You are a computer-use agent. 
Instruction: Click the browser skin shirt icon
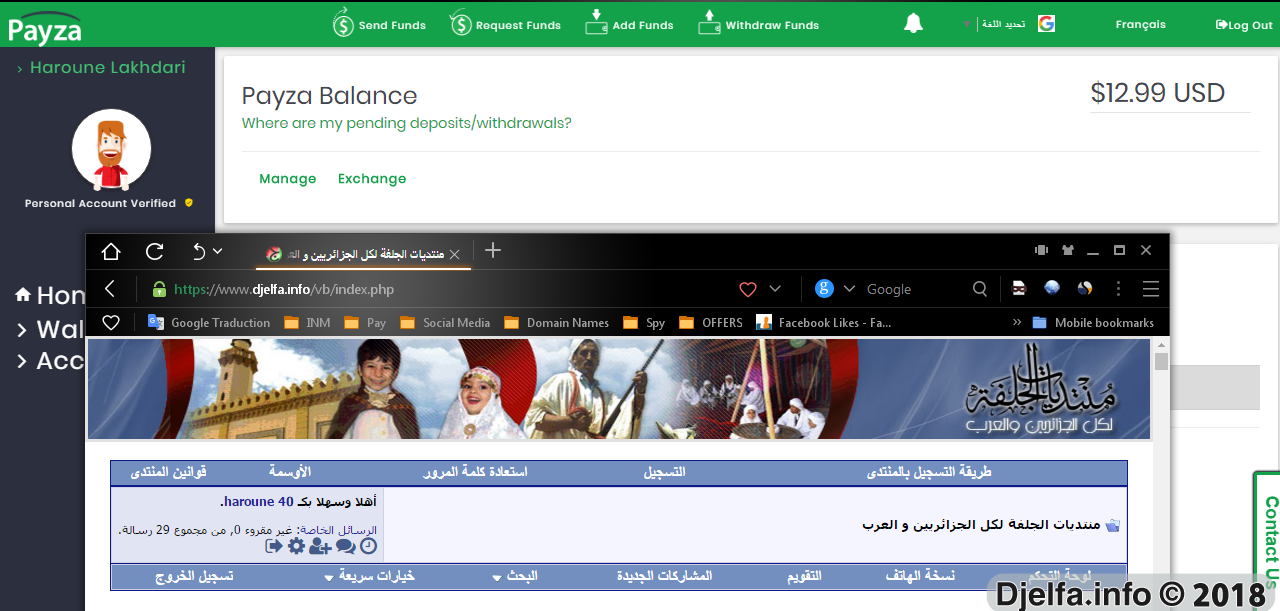[x=1068, y=250]
